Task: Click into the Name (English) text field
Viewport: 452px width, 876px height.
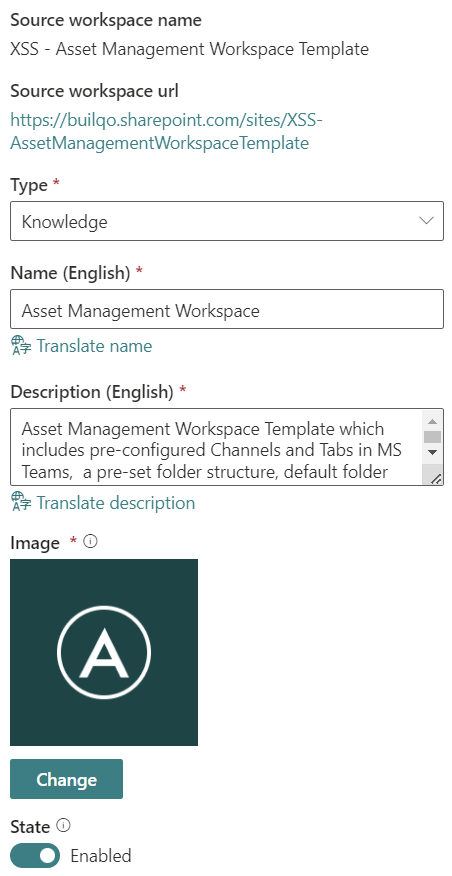Action: [227, 309]
